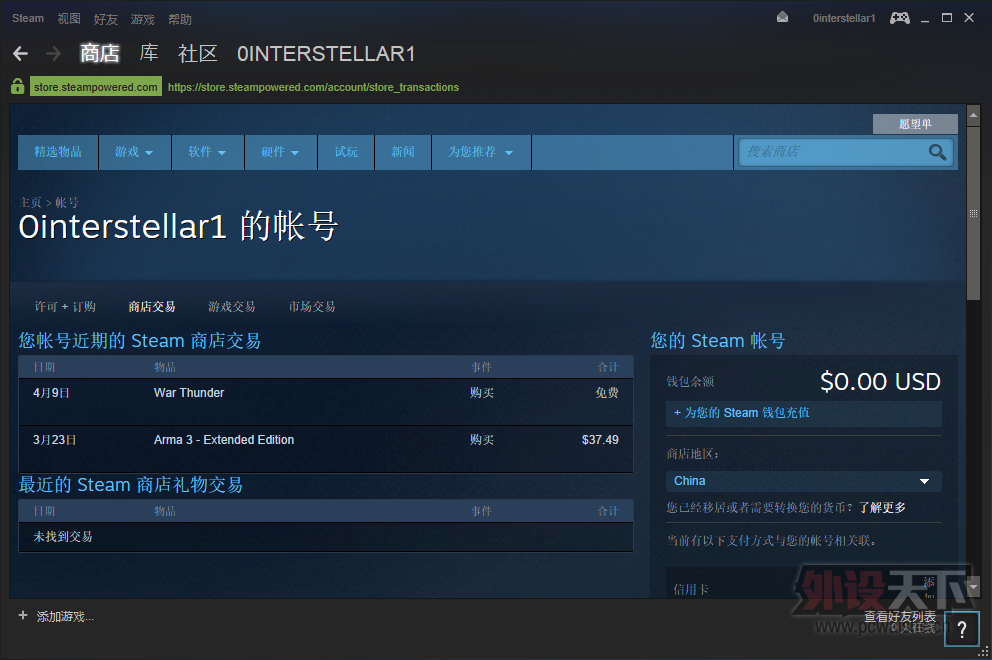
Task: Click the 免费 total for War Thunder
Action: tap(607, 393)
